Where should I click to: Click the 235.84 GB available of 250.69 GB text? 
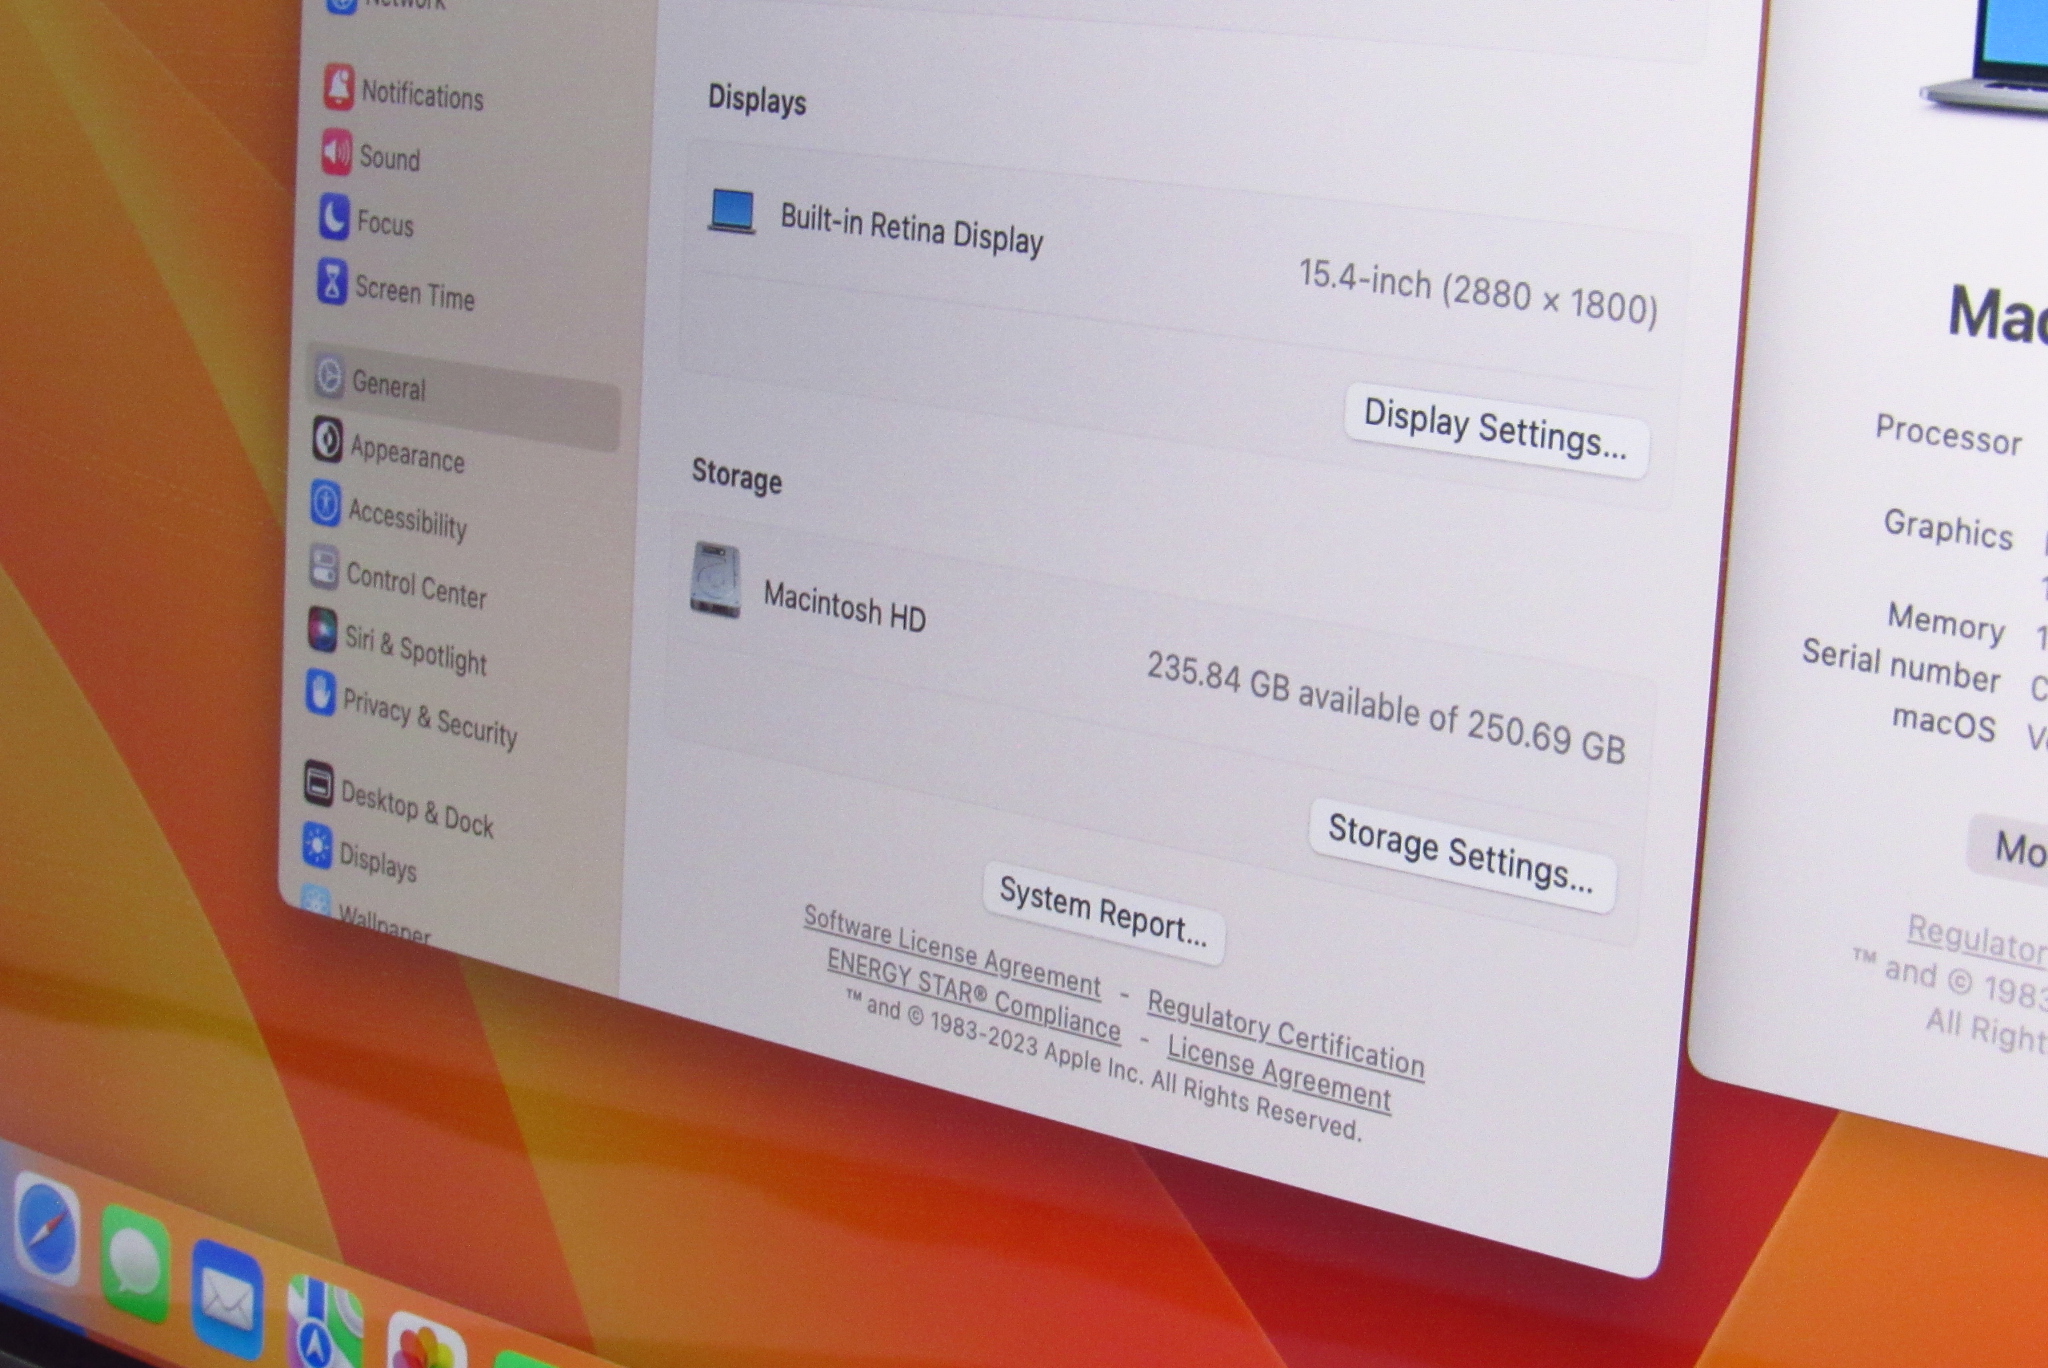(1386, 707)
